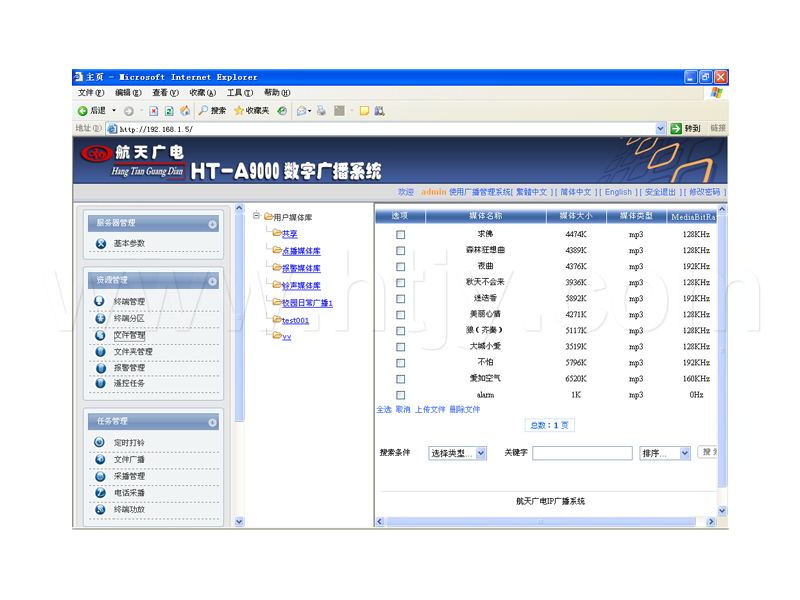Click the sidebar vertical scrollbar thumb
Screen dimensions: 800x600
pyautogui.click(x=239, y=317)
